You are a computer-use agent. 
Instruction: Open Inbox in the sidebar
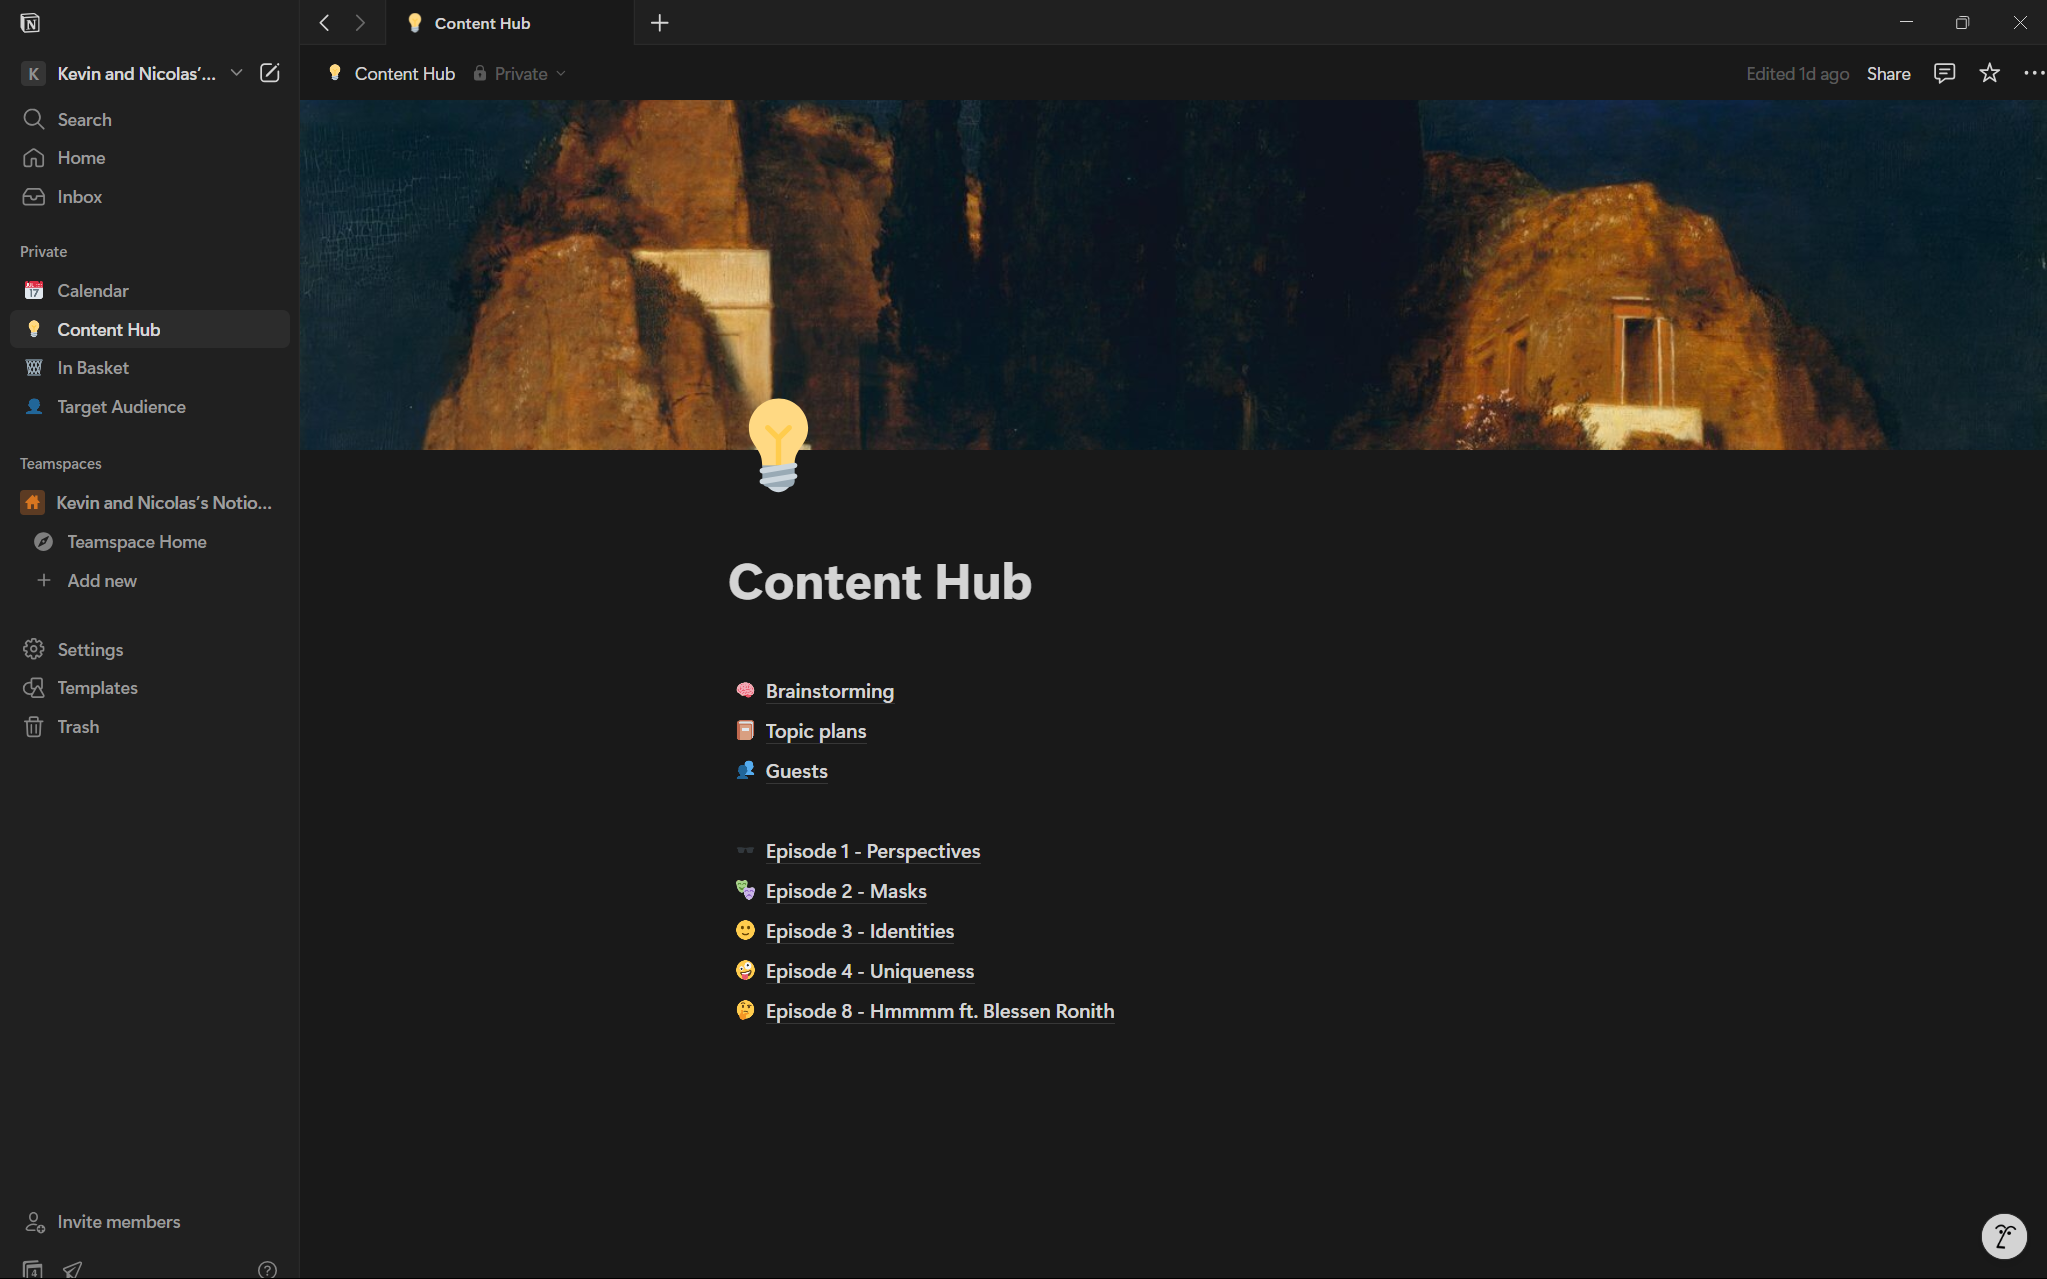coord(150,197)
